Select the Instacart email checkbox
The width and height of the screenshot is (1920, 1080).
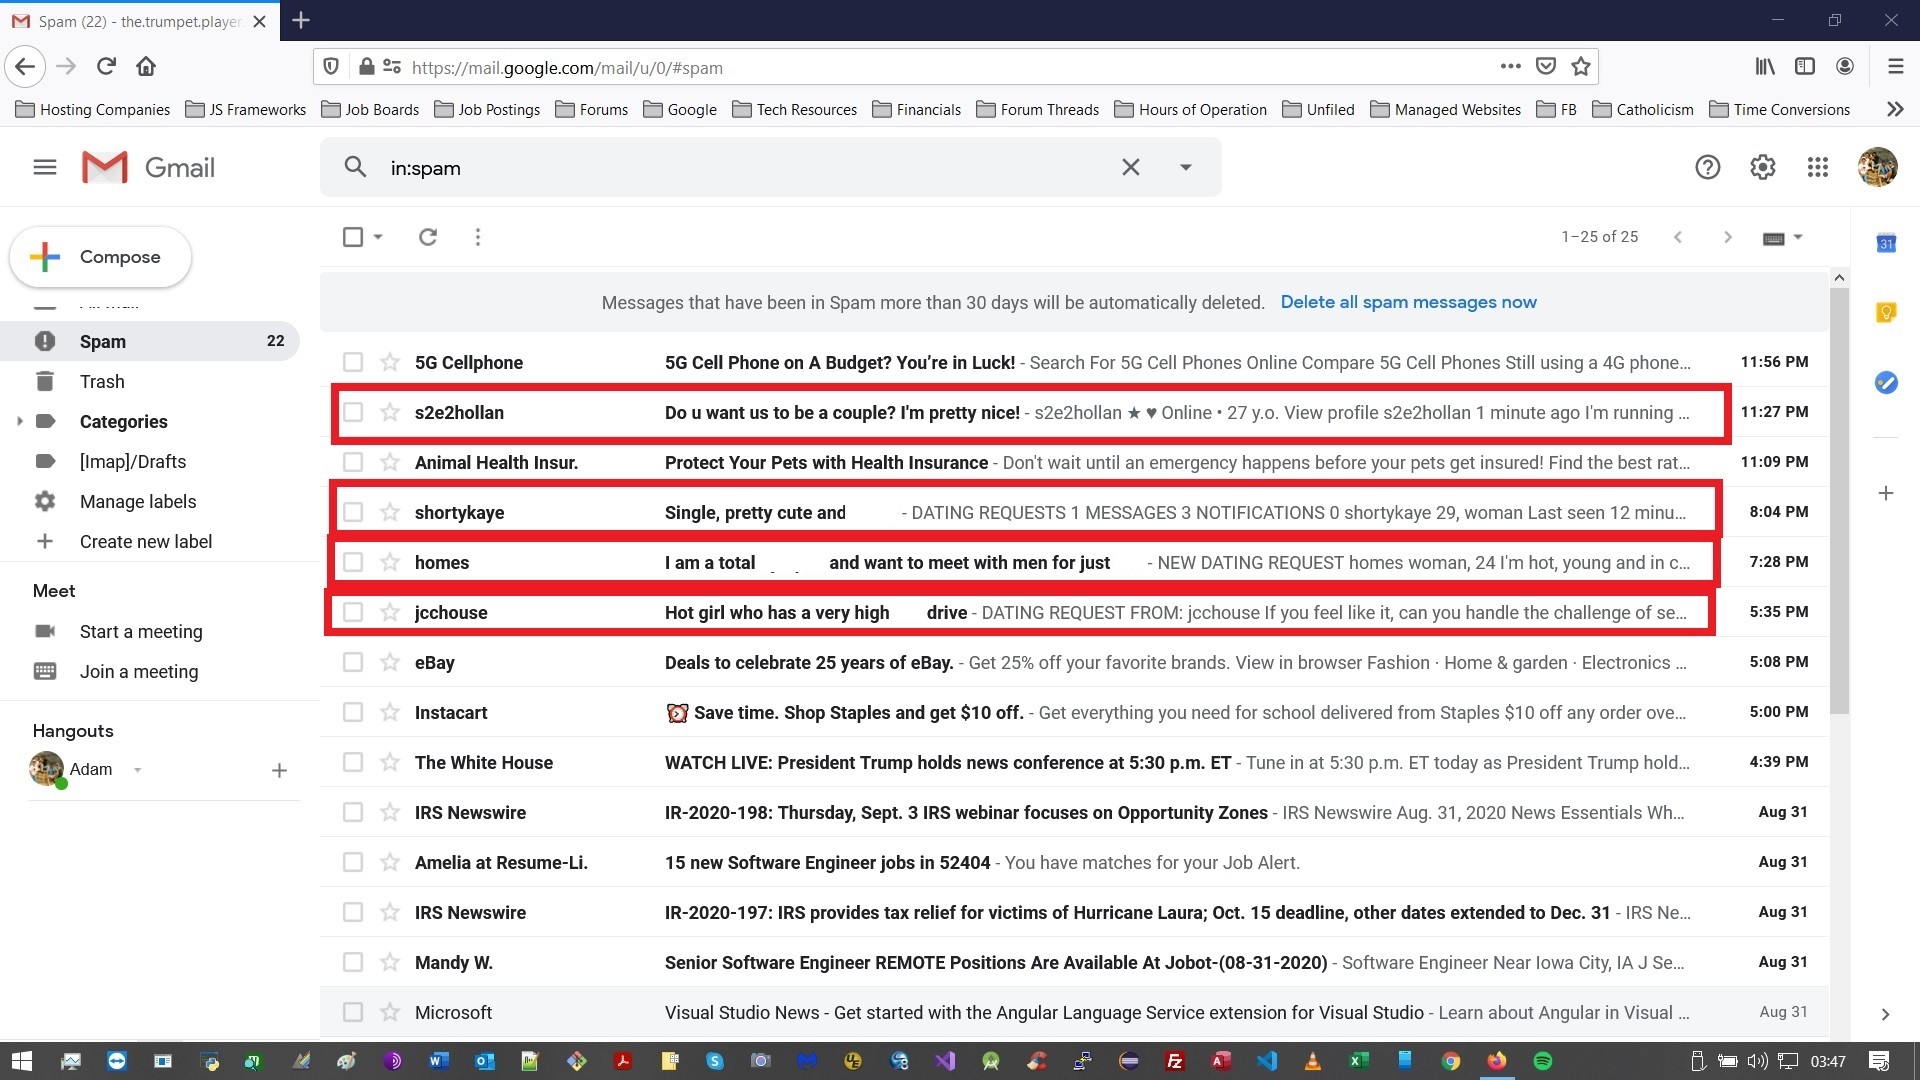(x=352, y=712)
